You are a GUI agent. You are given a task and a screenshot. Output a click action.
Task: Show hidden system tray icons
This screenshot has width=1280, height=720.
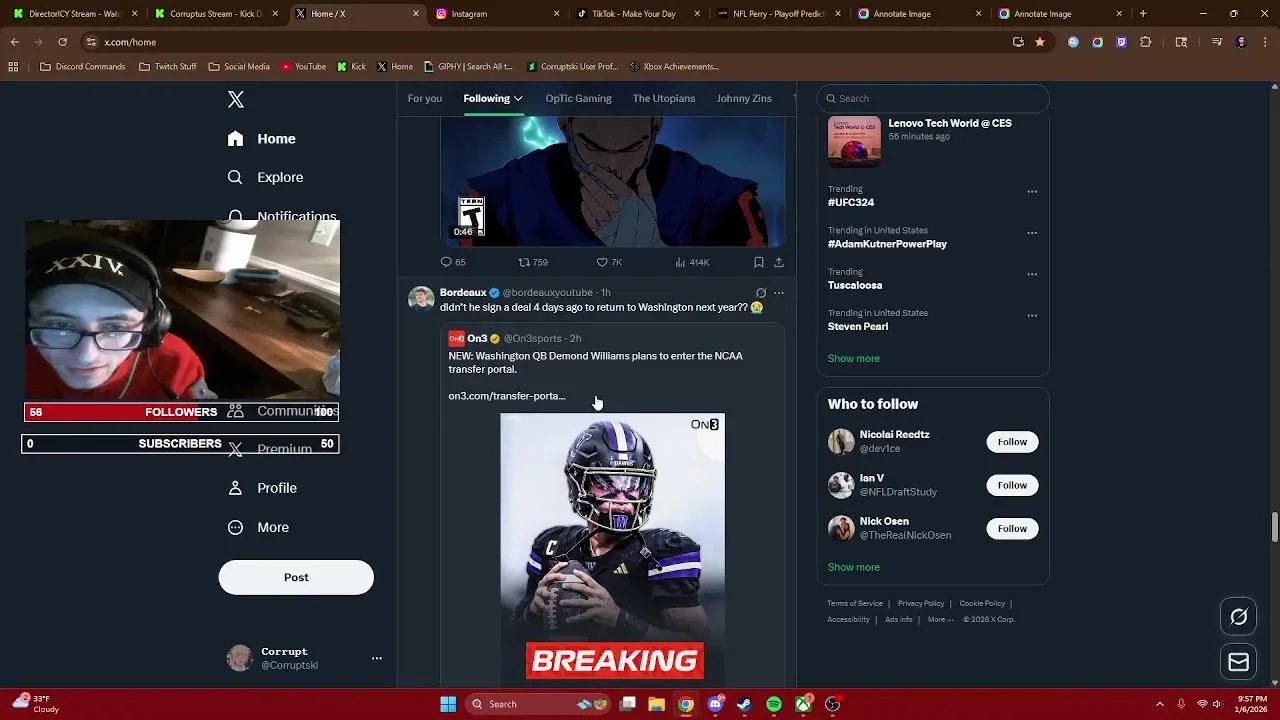(x=1160, y=704)
